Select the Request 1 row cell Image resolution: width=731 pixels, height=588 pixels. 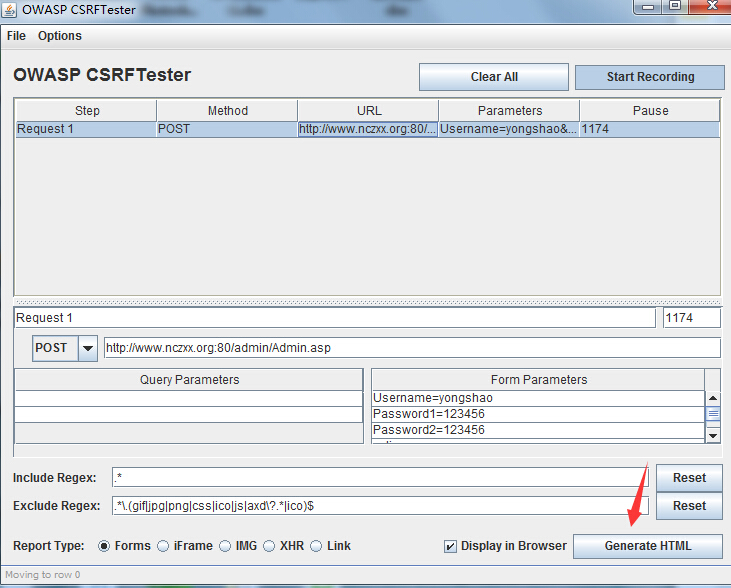[x=86, y=129]
